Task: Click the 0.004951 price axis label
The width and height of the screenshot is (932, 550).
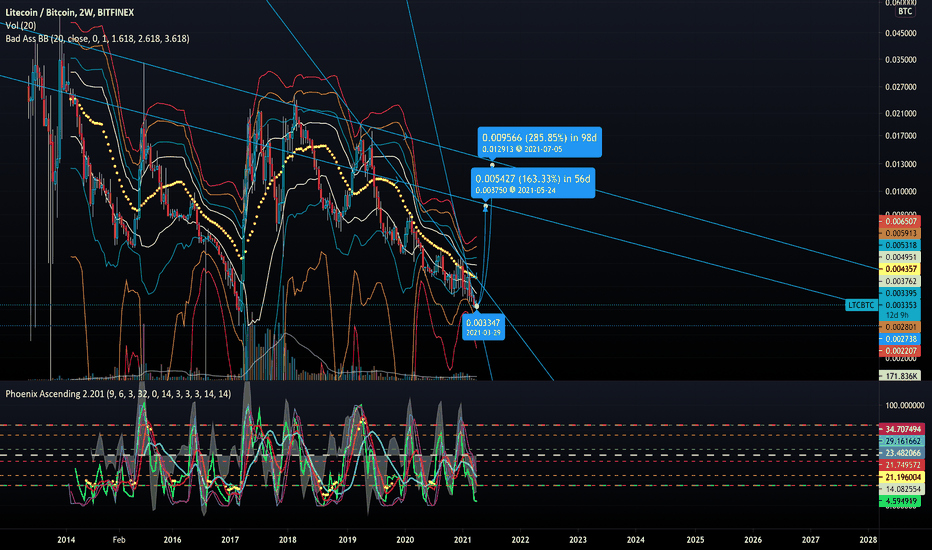Action: tap(900, 257)
